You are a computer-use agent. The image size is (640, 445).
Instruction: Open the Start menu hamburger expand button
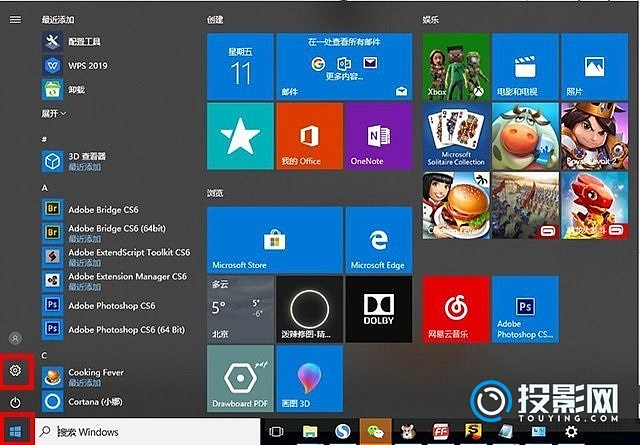[16, 19]
